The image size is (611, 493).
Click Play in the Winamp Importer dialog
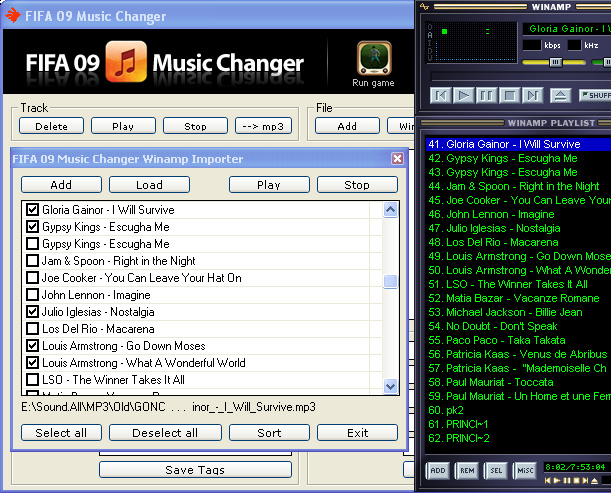269,184
